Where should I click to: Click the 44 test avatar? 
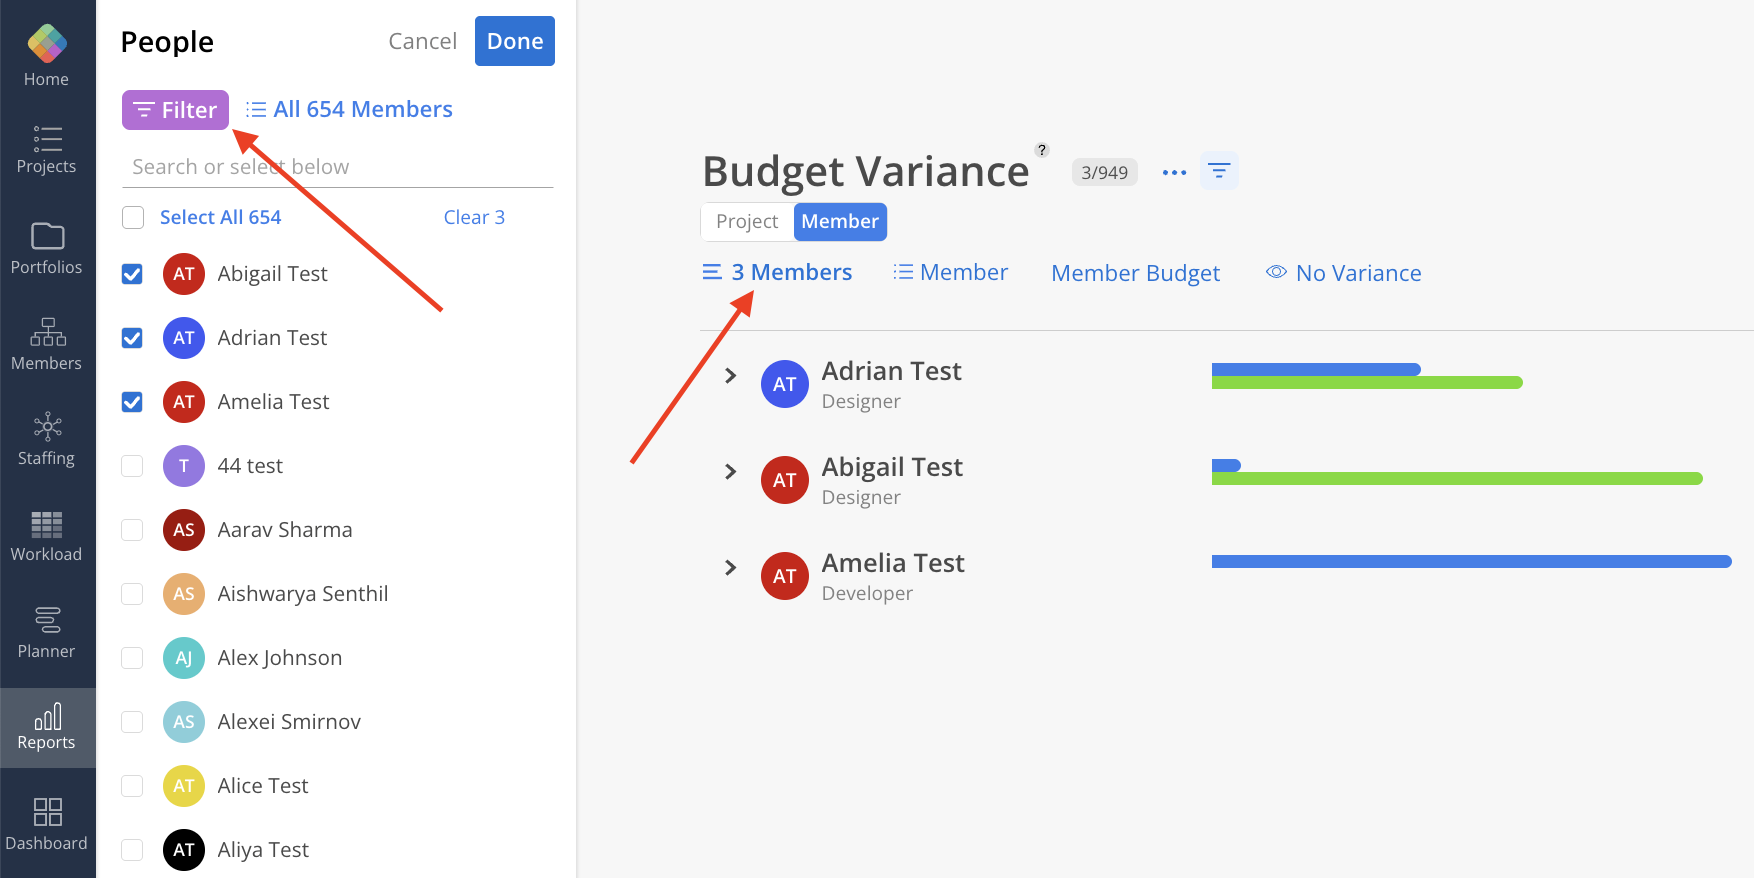[x=184, y=466]
